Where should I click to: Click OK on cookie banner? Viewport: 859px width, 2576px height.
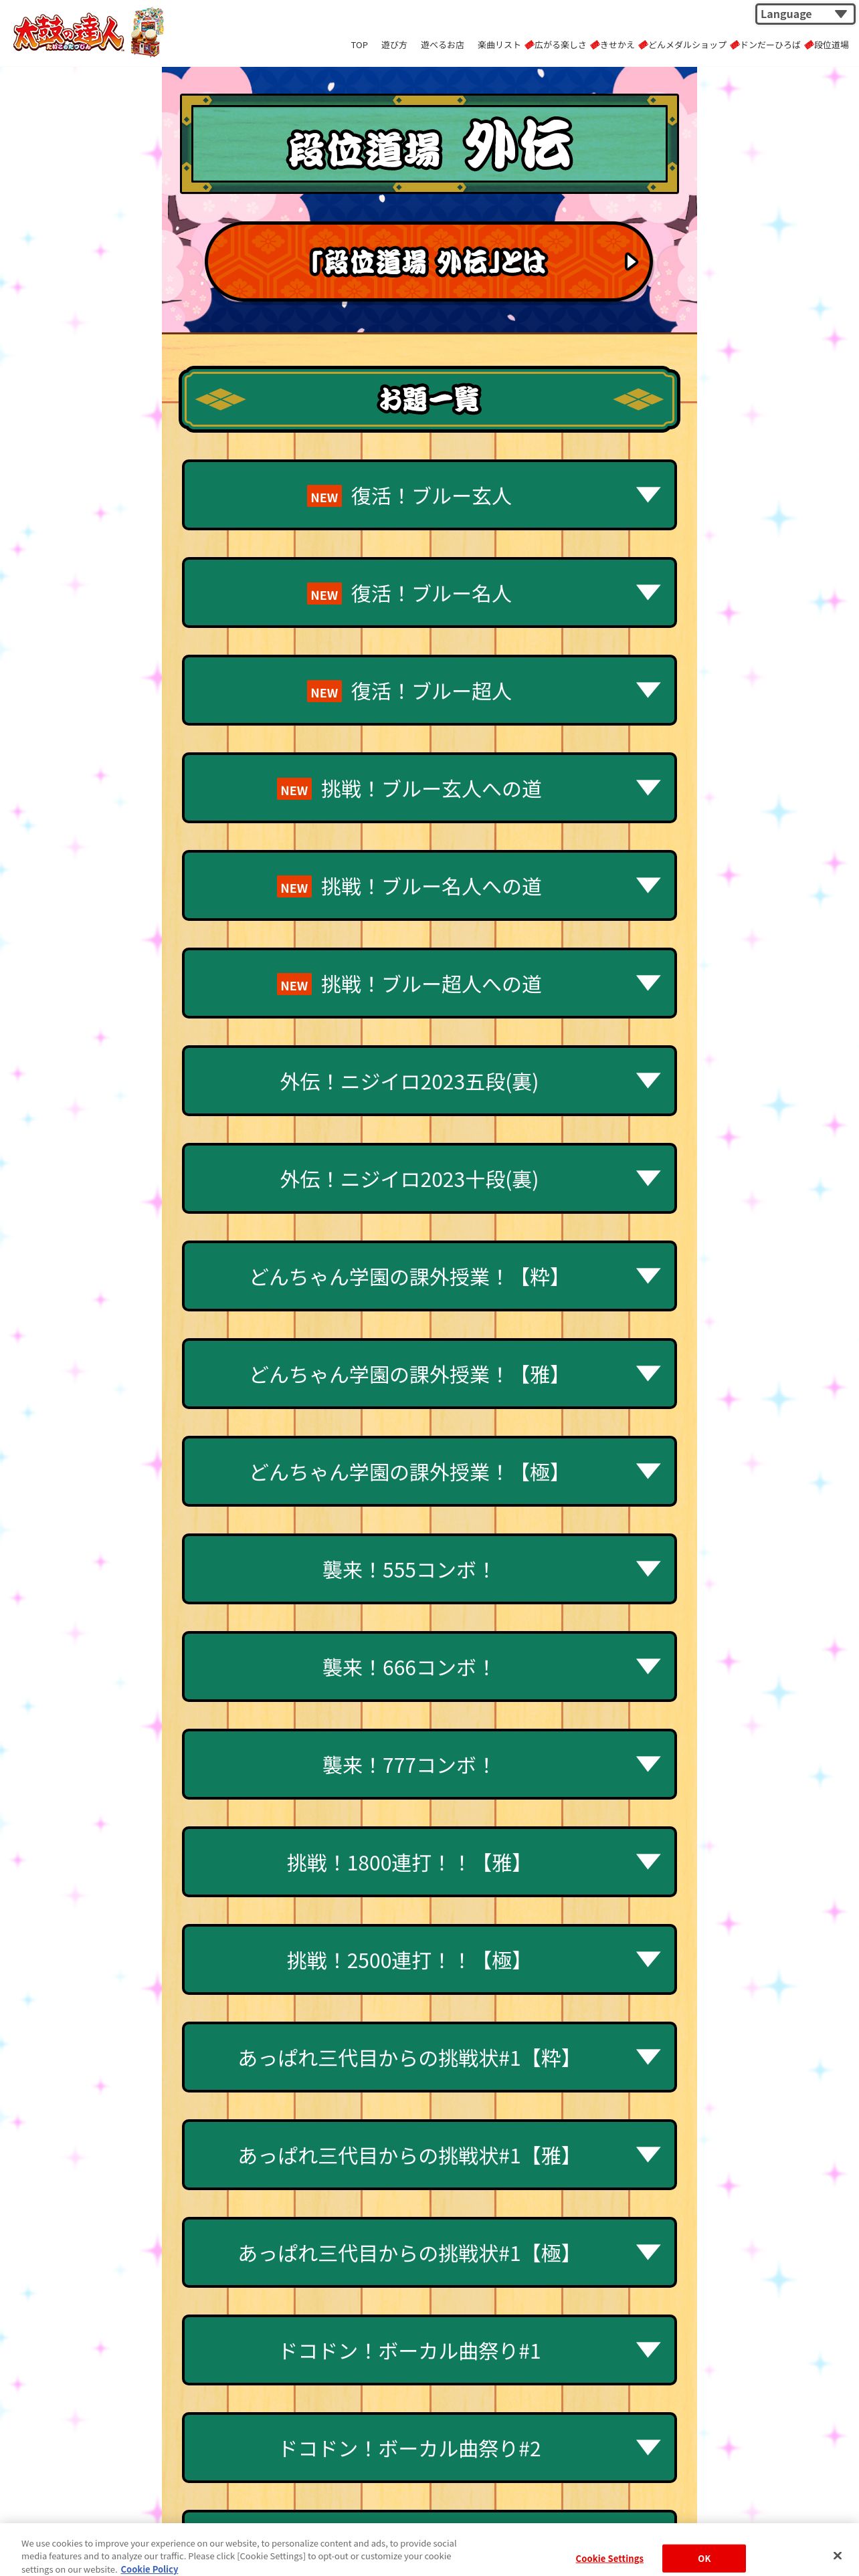pos(703,2557)
